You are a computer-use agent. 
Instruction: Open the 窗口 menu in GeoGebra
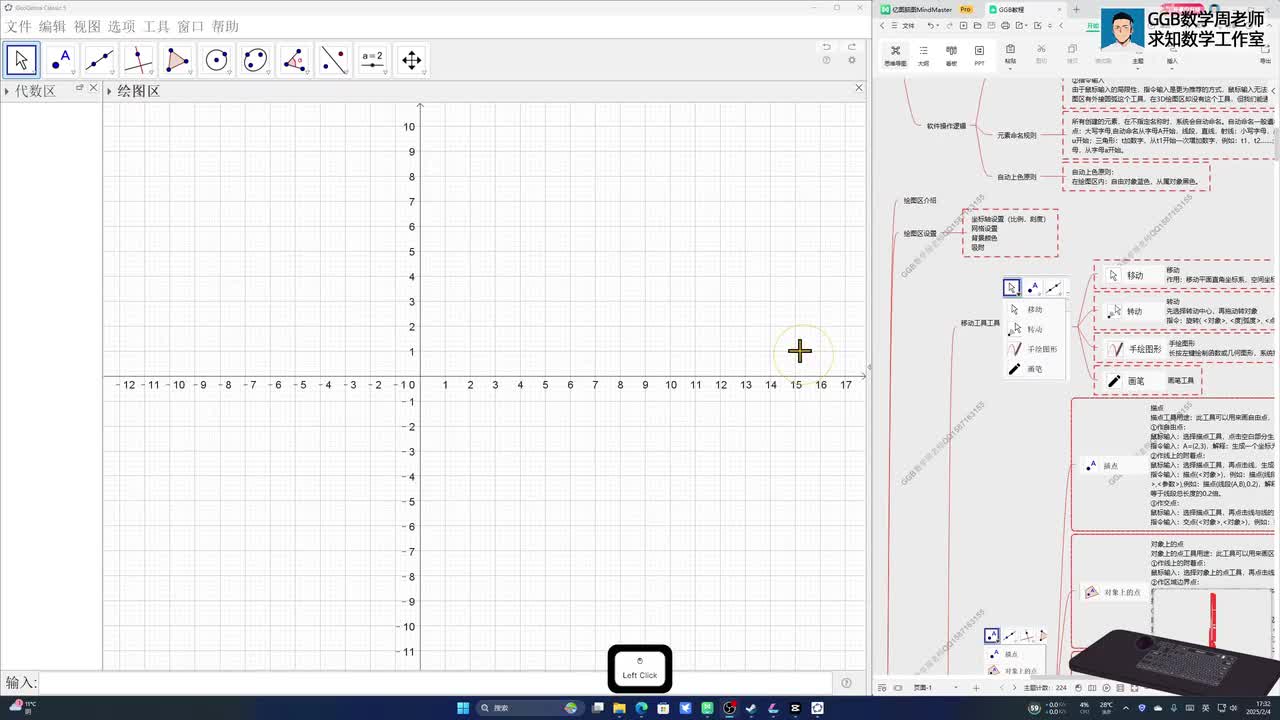click(190, 27)
